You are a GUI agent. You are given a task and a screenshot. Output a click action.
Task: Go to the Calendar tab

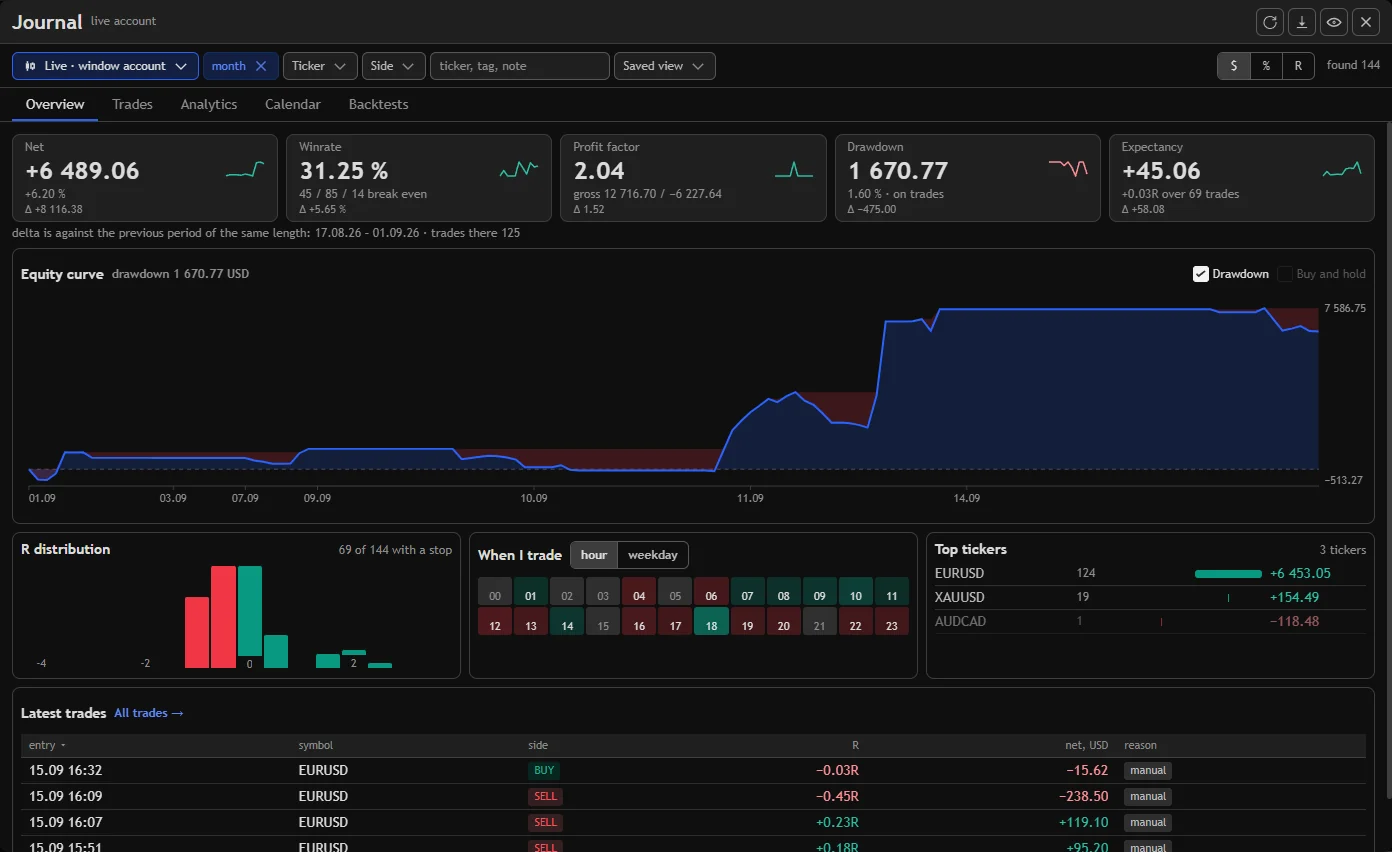(x=293, y=104)
